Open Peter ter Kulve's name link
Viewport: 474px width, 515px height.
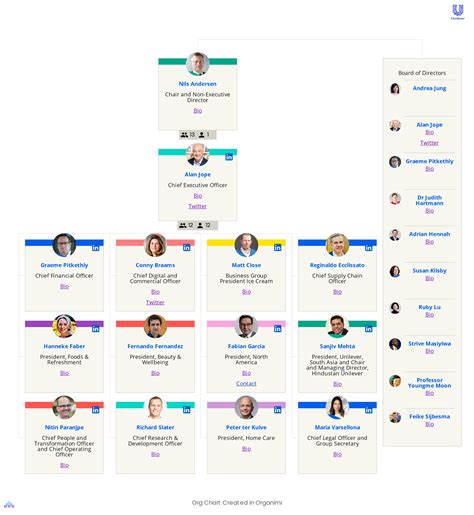point(246,427)
